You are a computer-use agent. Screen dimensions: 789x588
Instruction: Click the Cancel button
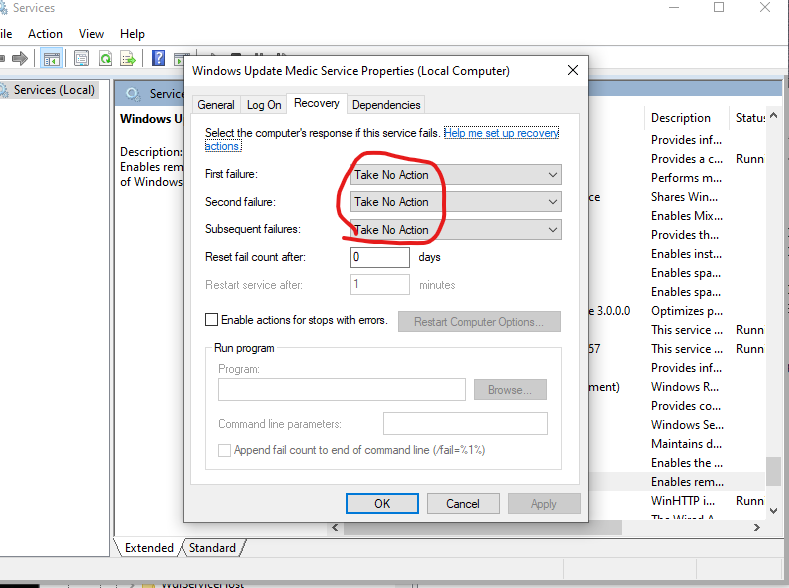(x=463, y=503)
